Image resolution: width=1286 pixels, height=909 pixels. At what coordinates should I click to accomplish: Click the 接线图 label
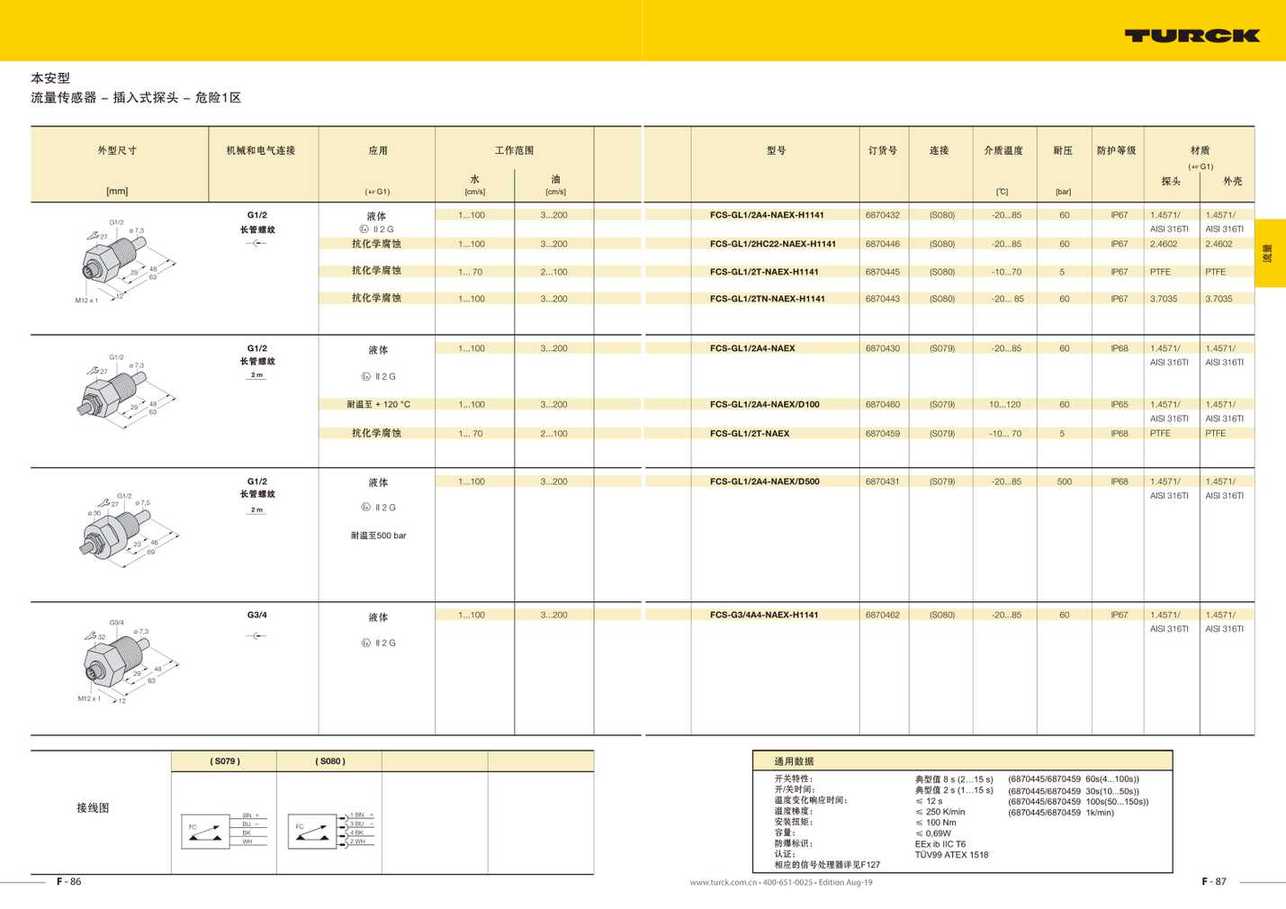click(x=93, y=808)
